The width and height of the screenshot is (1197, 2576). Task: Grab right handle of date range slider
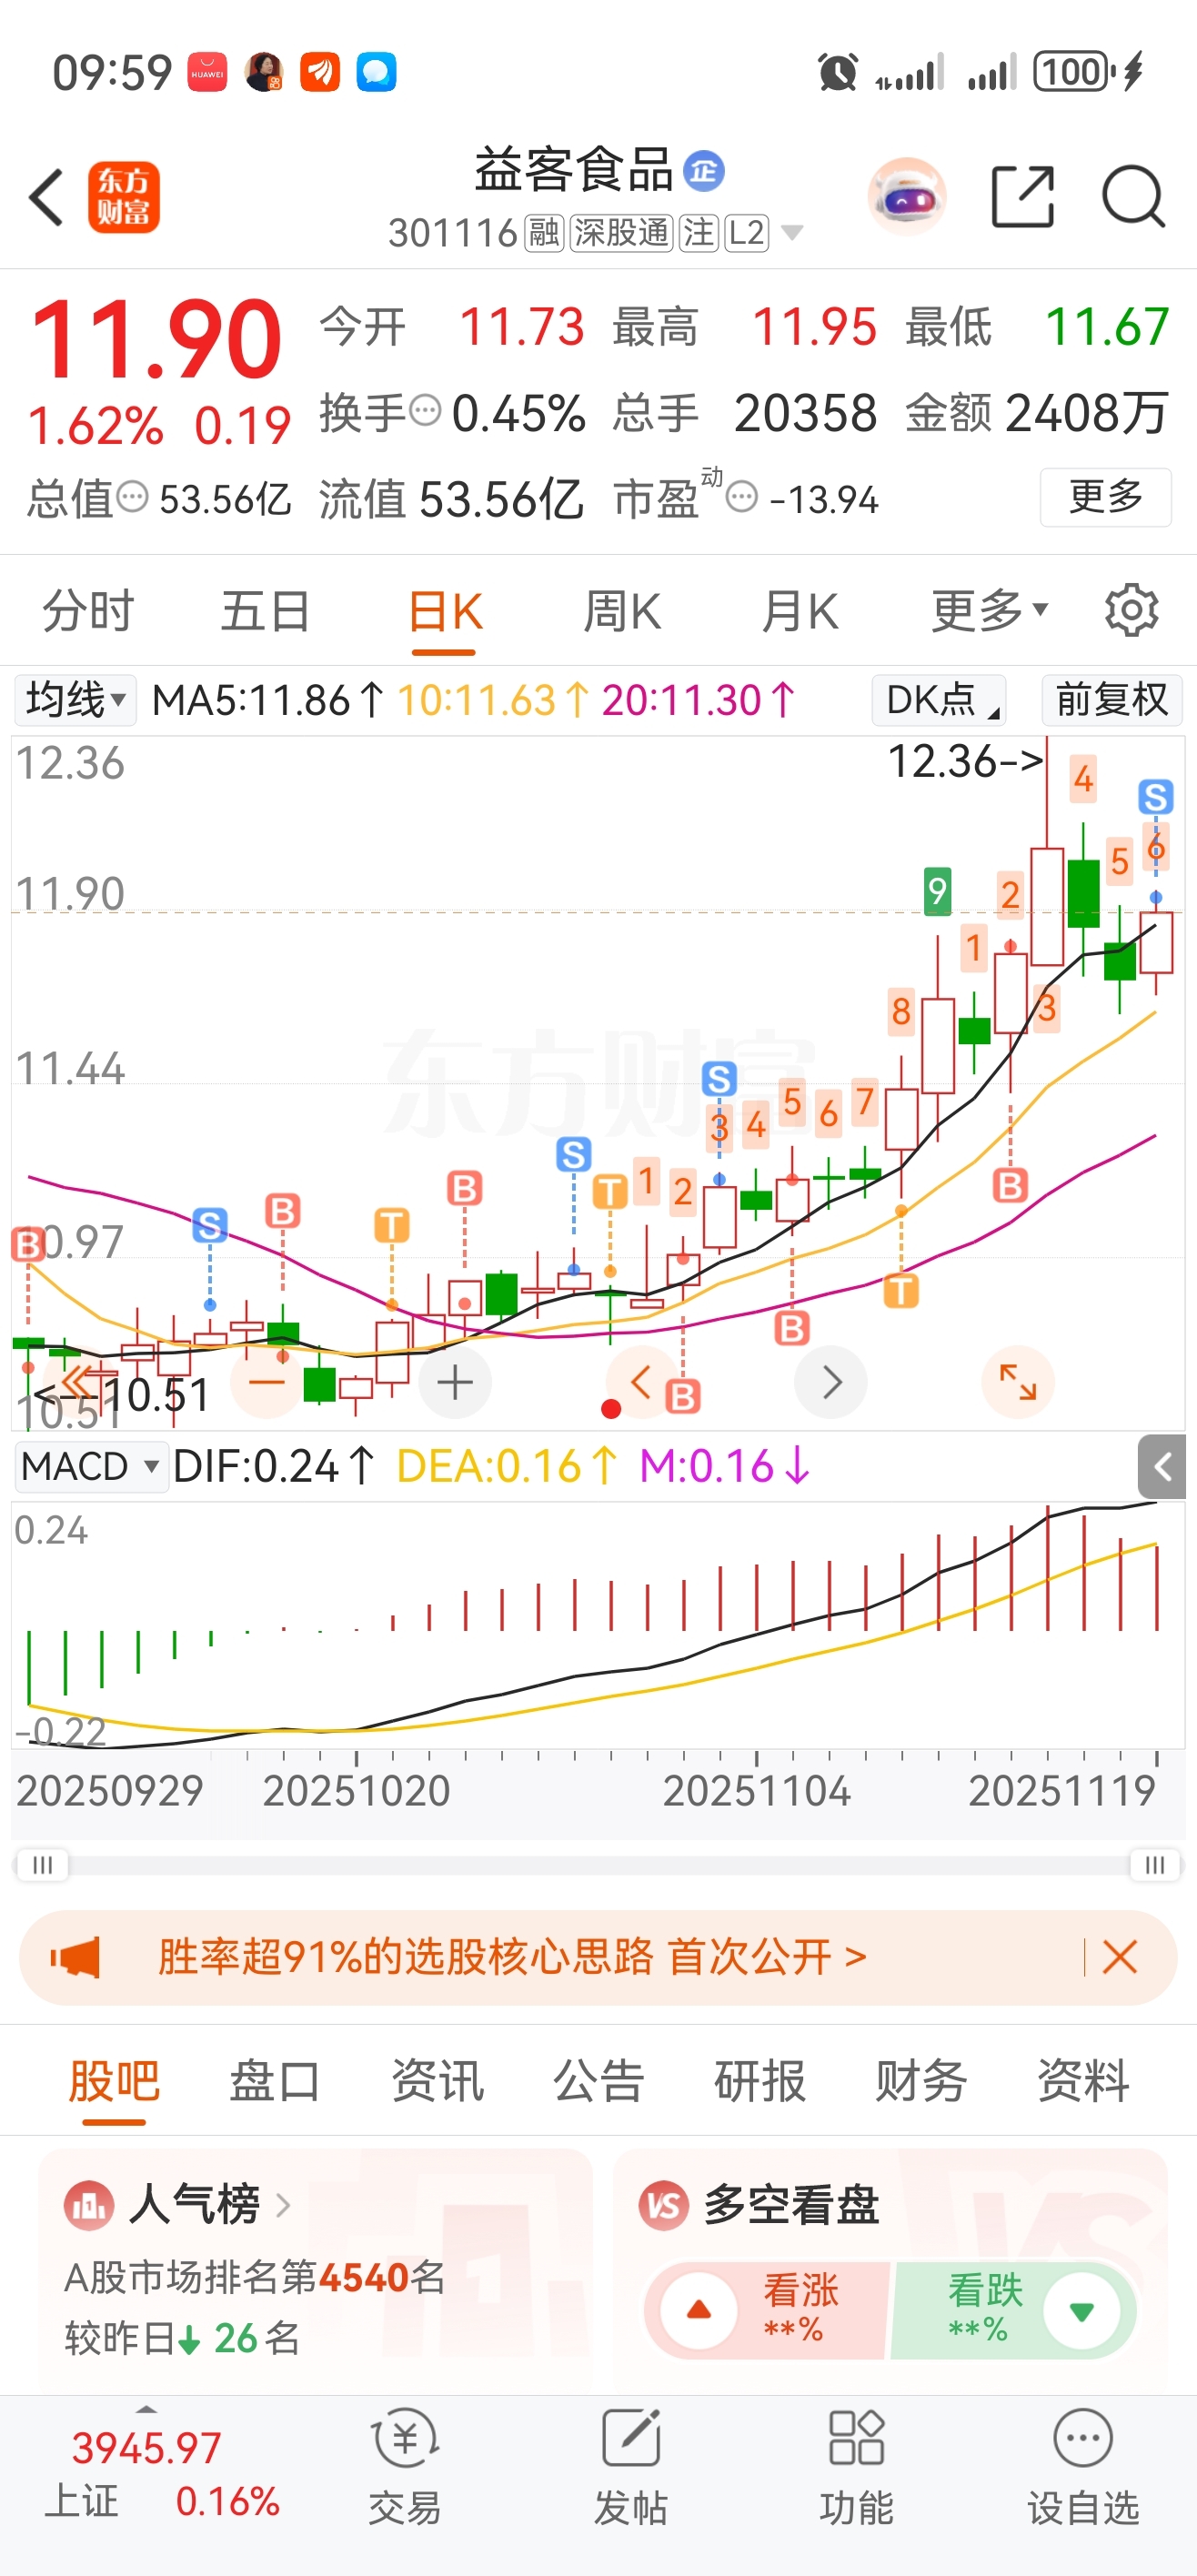click(x=1155, y=1865)
